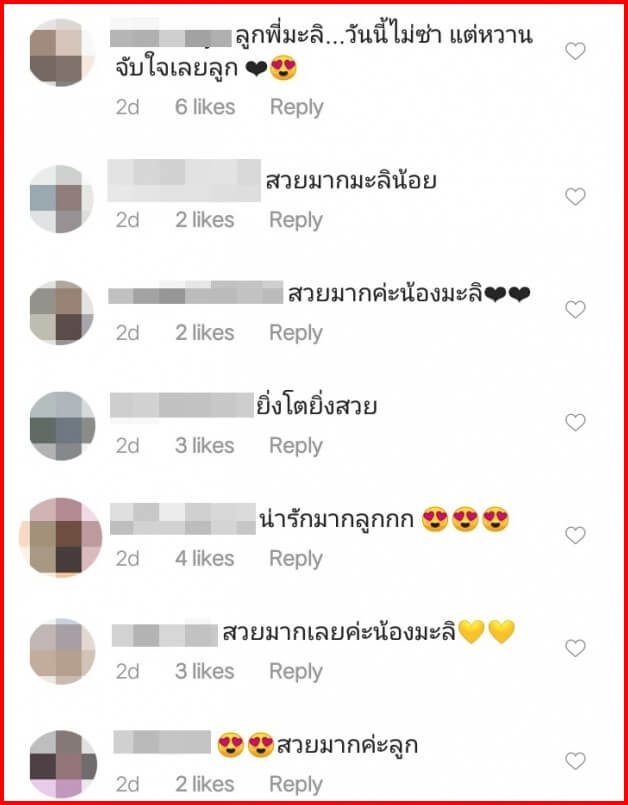The width and height of the screenshot is (628, 805).
Task: Heart the 'ยิ่งโตยิ่งสวย' comment
Action: click(575, 422)
